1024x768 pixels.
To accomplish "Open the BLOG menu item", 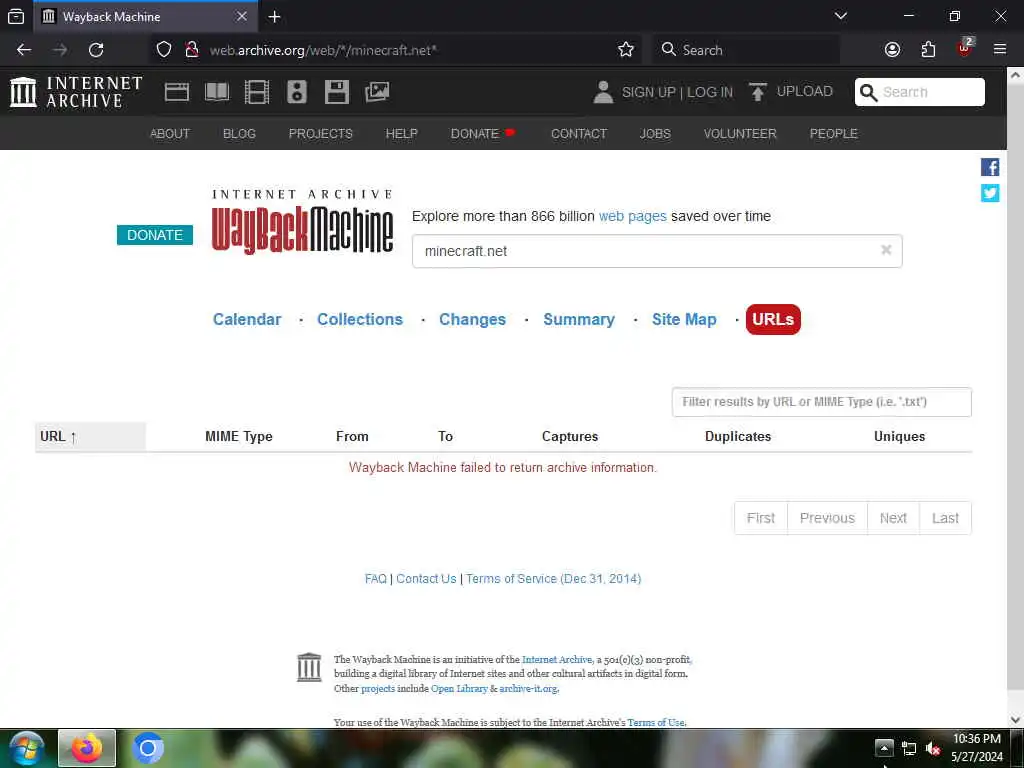I will (239, 134).
